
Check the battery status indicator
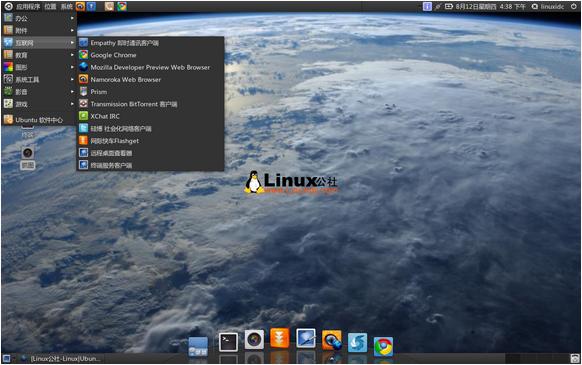coord(449,6)
